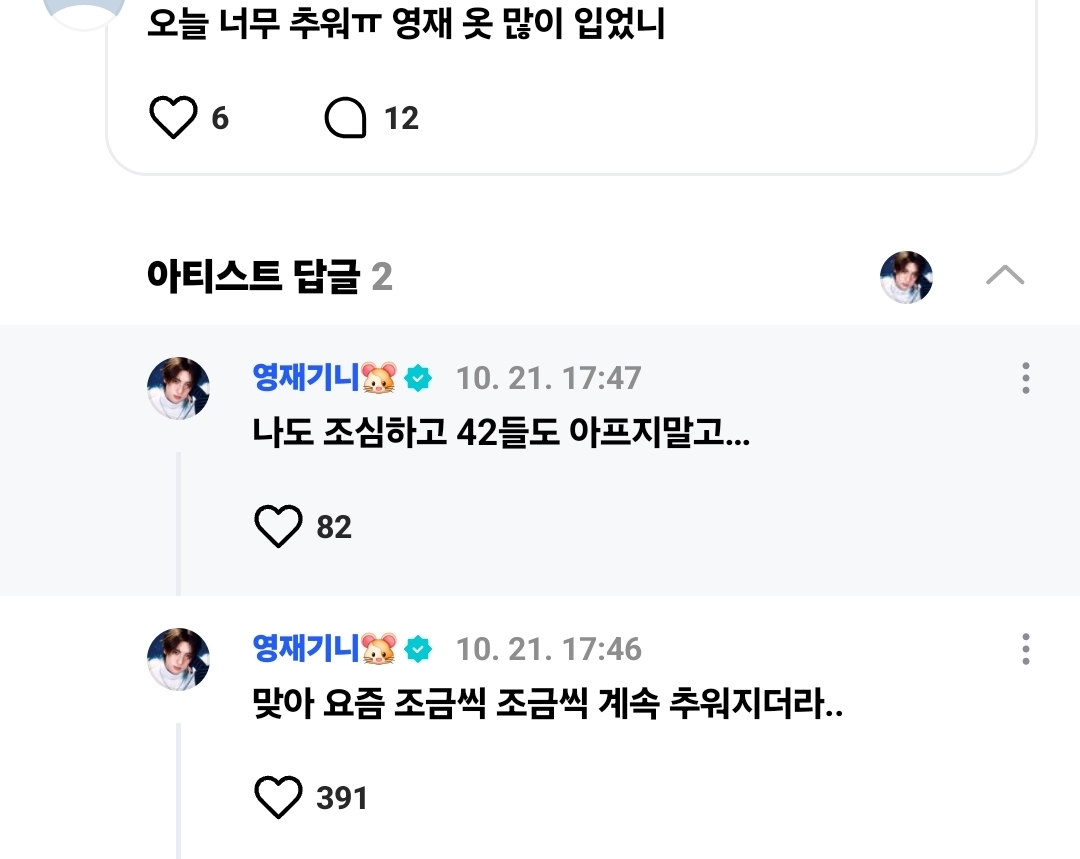
Task: Like the reply with 82 likes
Action: [x=278, y=526]
